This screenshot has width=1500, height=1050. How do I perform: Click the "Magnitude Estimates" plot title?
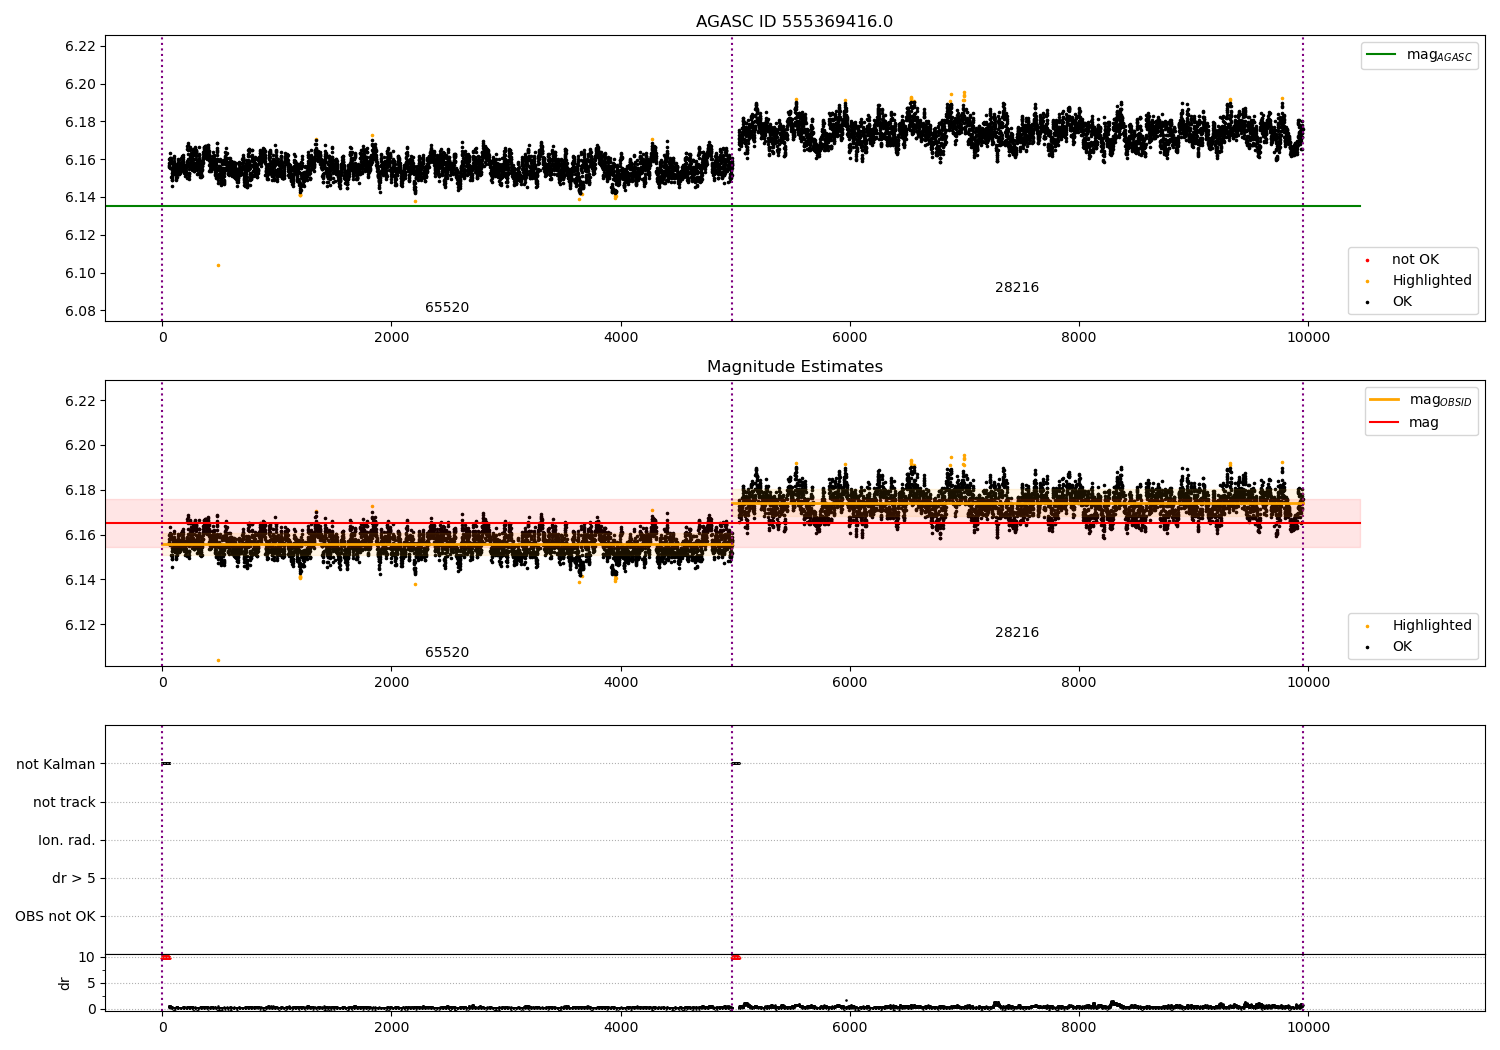click(795, 367)
